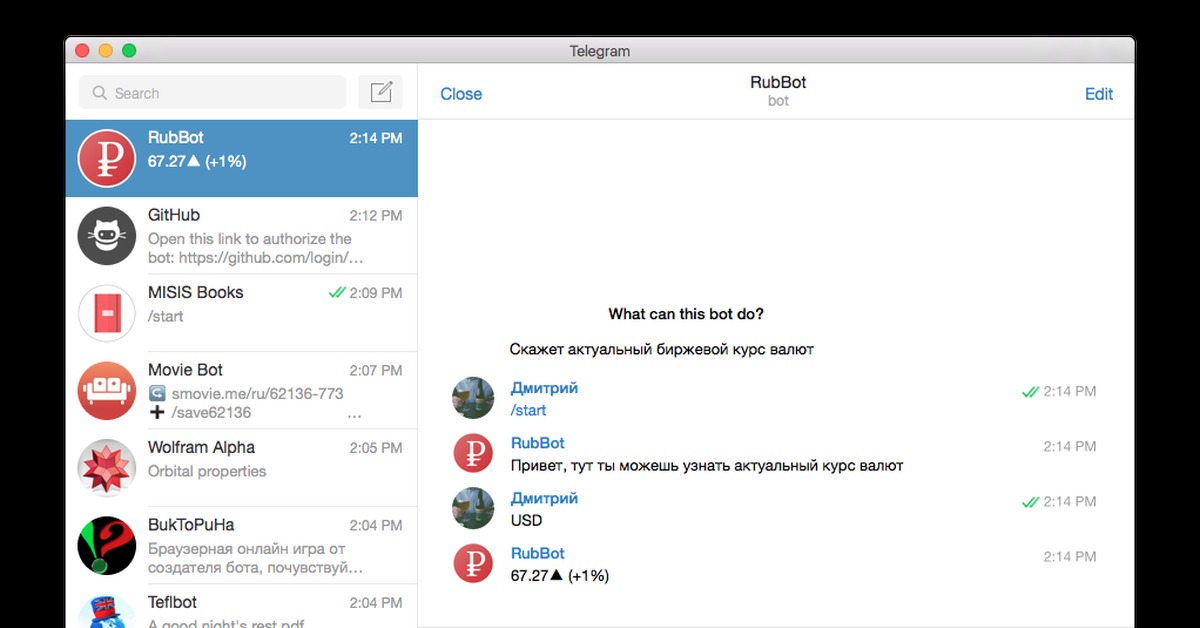Click the USD message text
This screenshot has height=628, width=1200.
[x=526, y=520]
